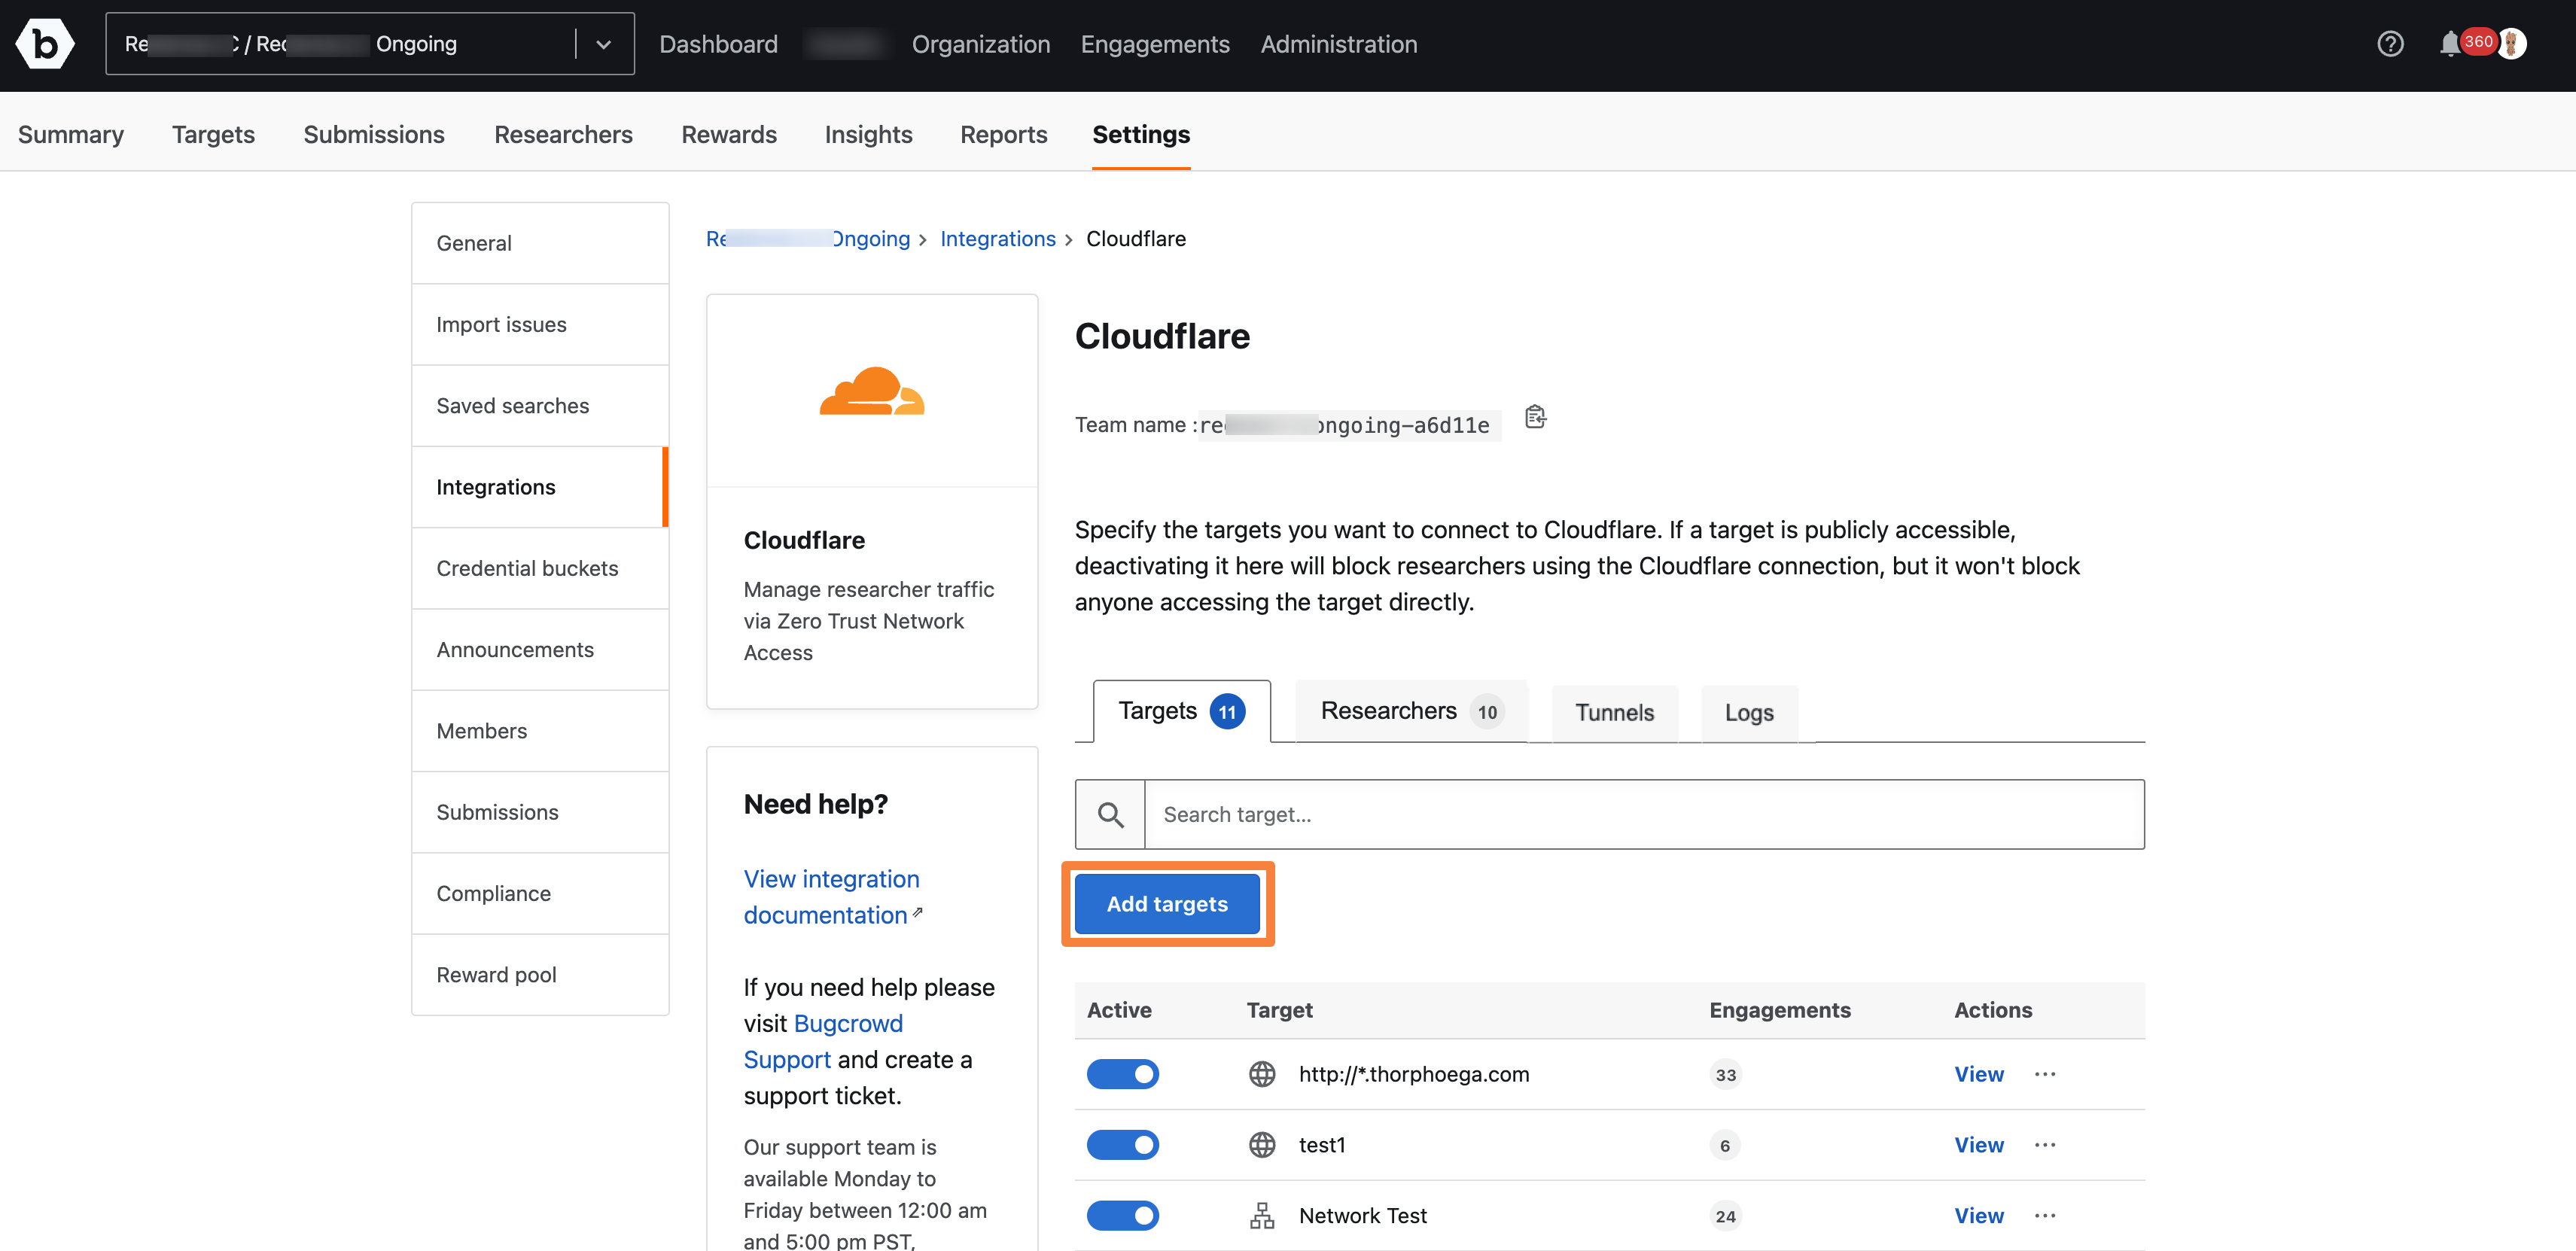Select the Cloudflare Targets 11 tab
The width and height of the screenshot is (2576, 1251).
[x=1182, y=711]
